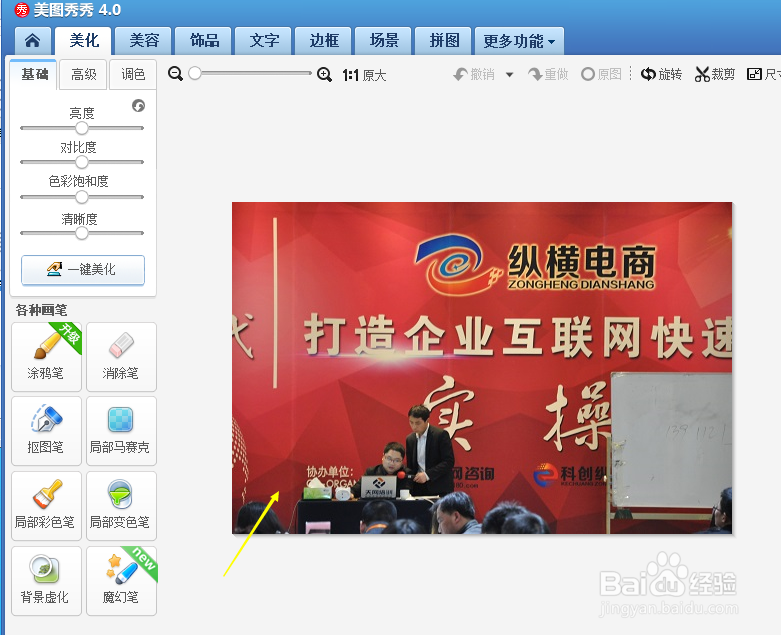
Task: Select the 局部变色笔 color change pen
Action: [x=121, y=506]
